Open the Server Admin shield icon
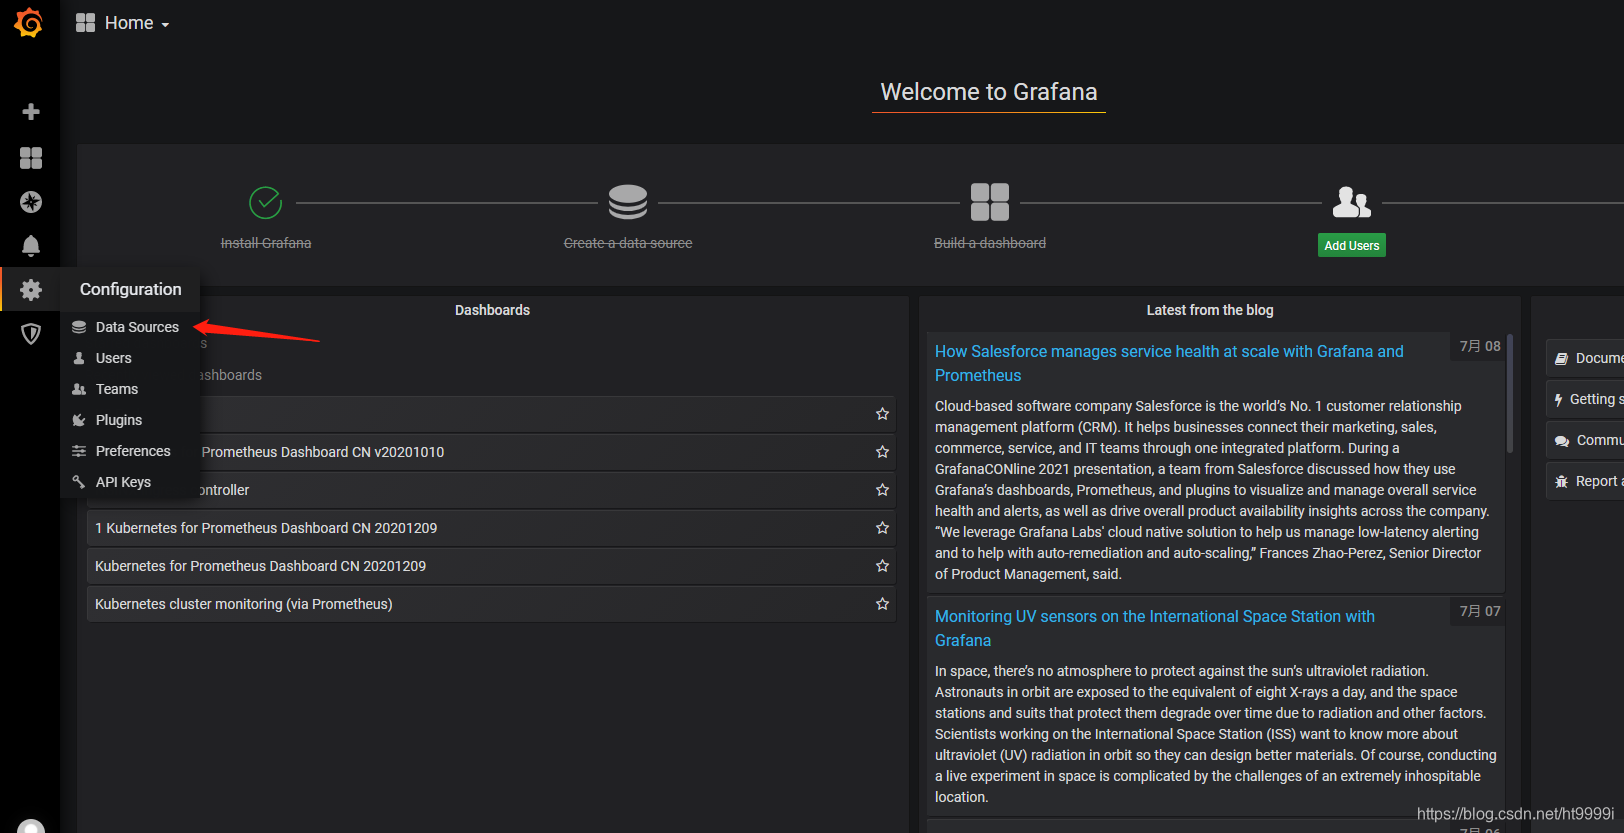 tap(31, 334)
